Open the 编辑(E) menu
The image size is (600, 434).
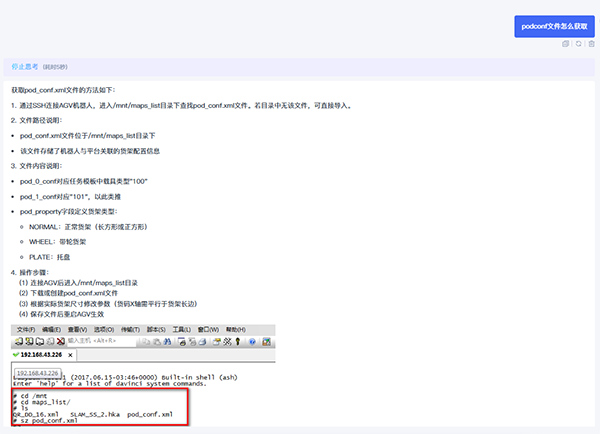(51, 329)
